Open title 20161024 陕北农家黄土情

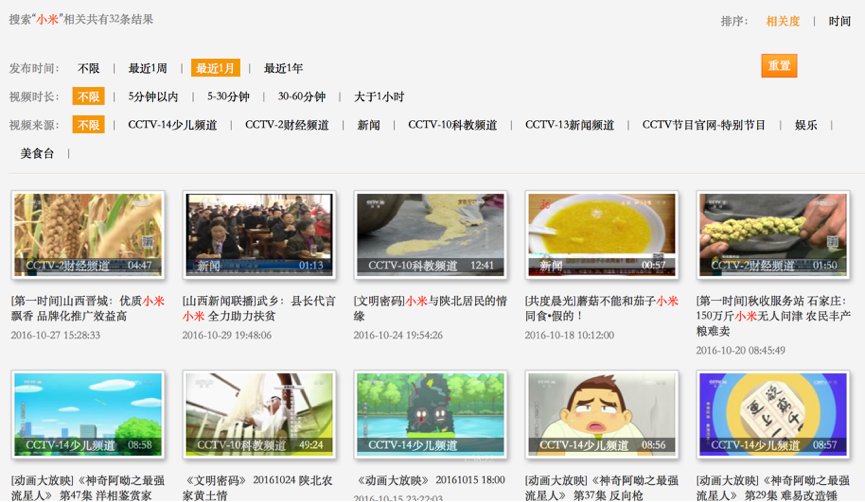[259, 488]
